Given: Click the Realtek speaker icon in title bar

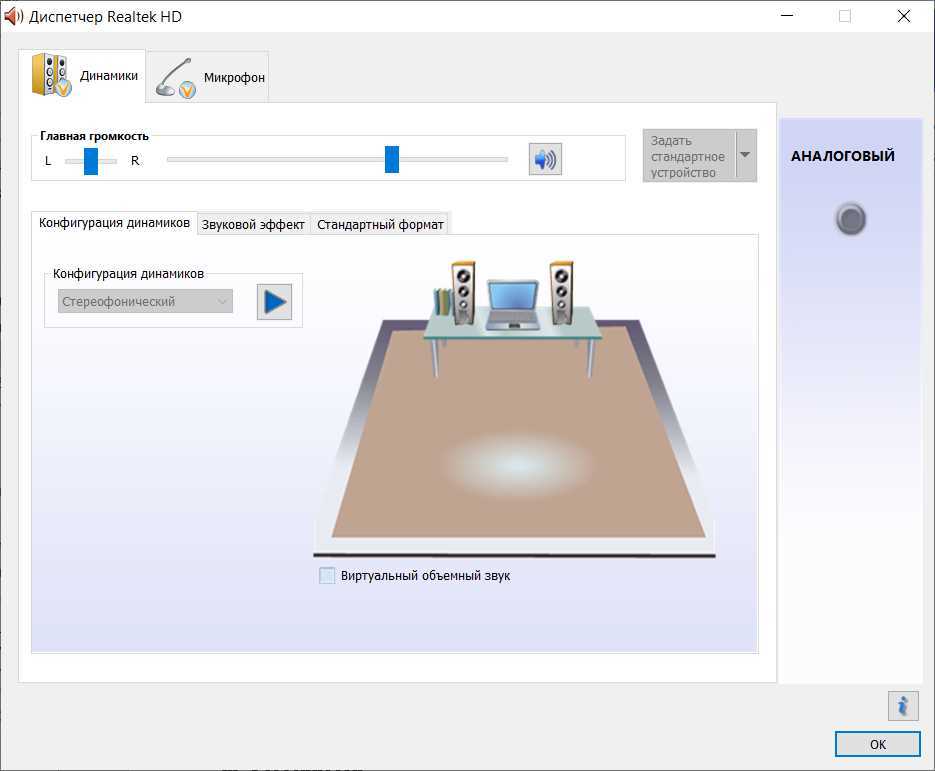Looking at the screenshot, I should point(14,16).
